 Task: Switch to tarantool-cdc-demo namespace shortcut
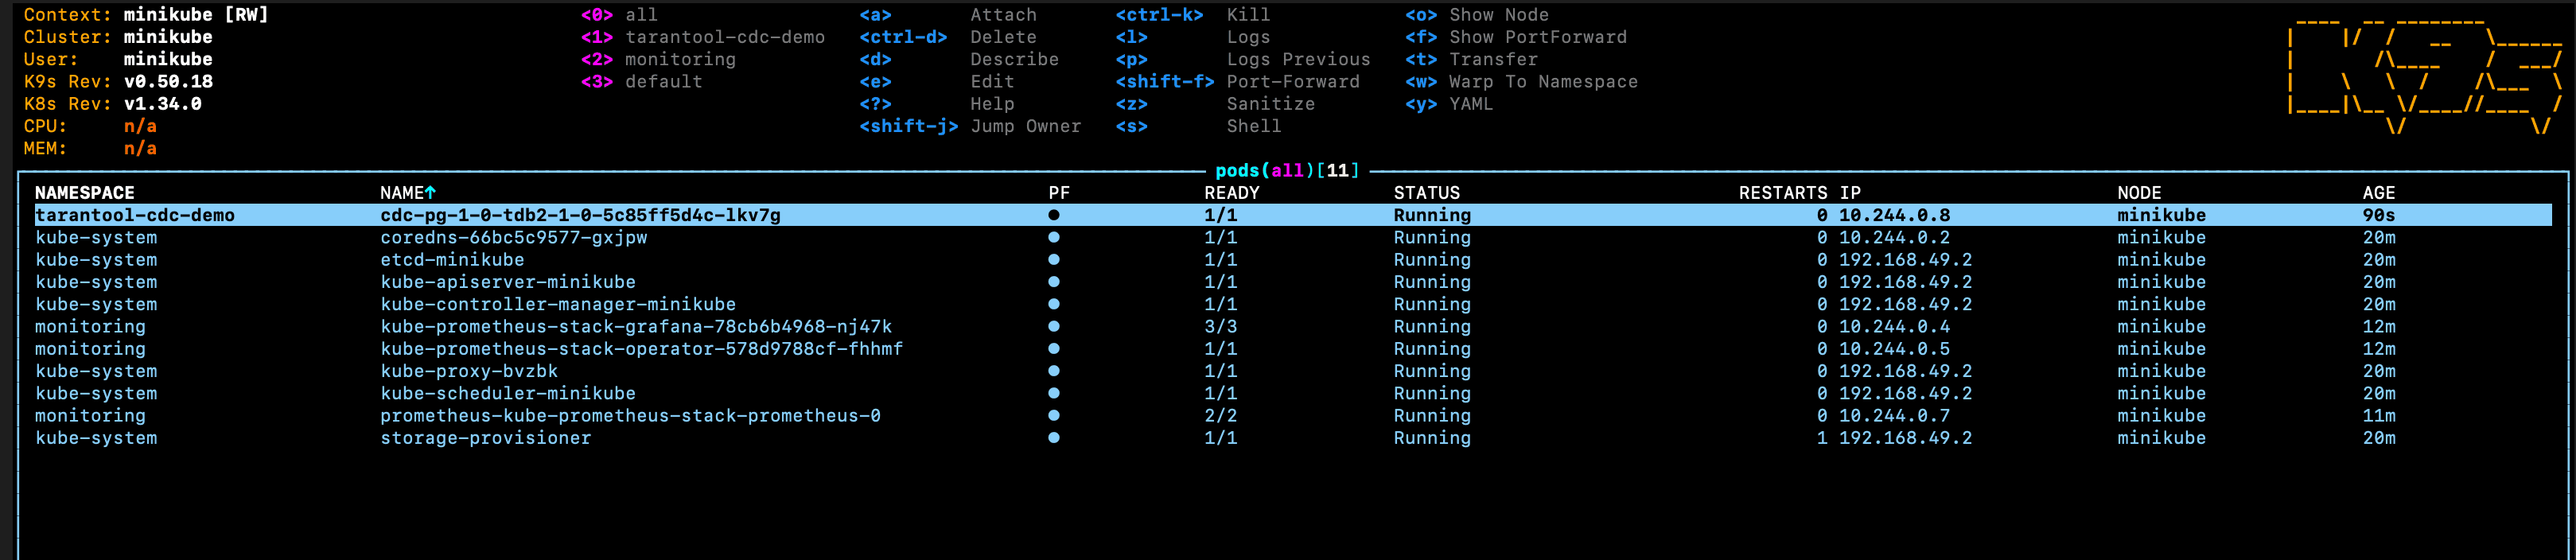coord(702,37)
